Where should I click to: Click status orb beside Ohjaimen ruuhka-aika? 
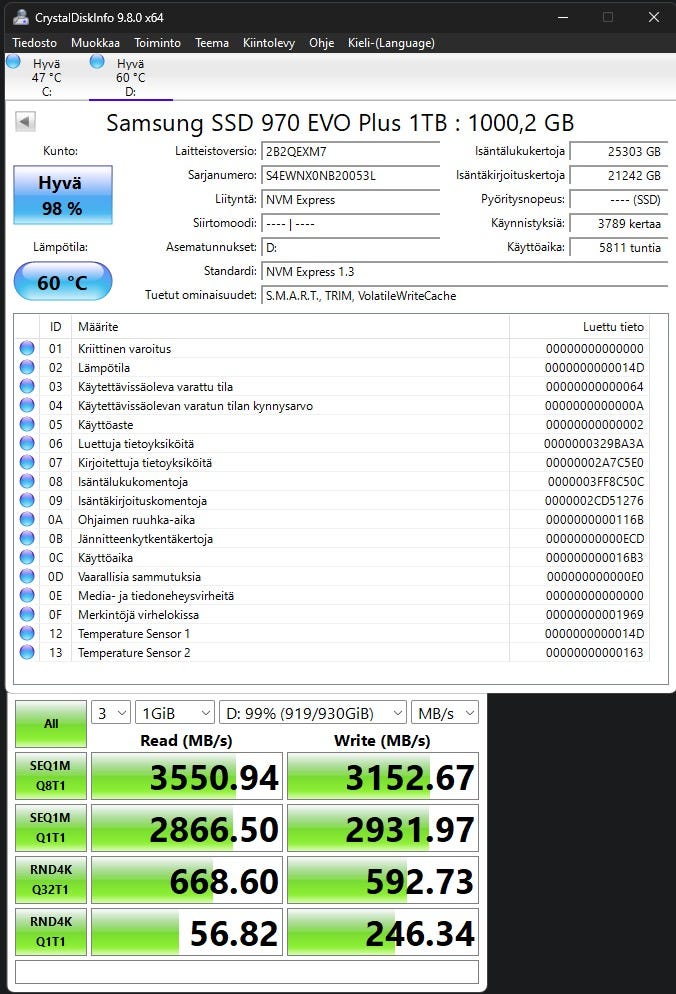pos(27,519)
